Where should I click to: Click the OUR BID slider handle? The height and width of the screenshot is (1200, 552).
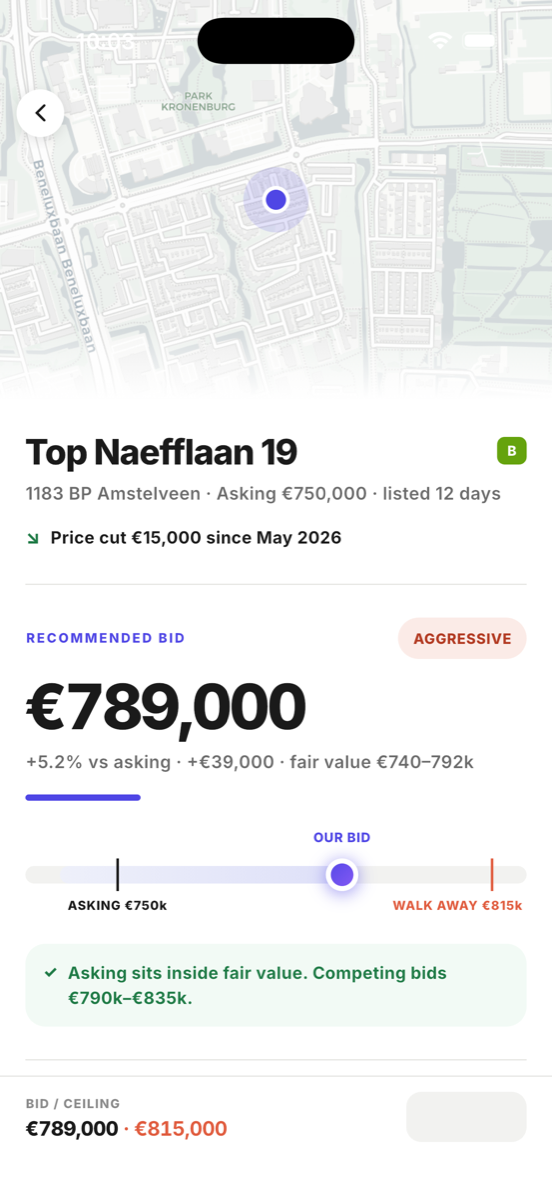click(x=342, y=875)
